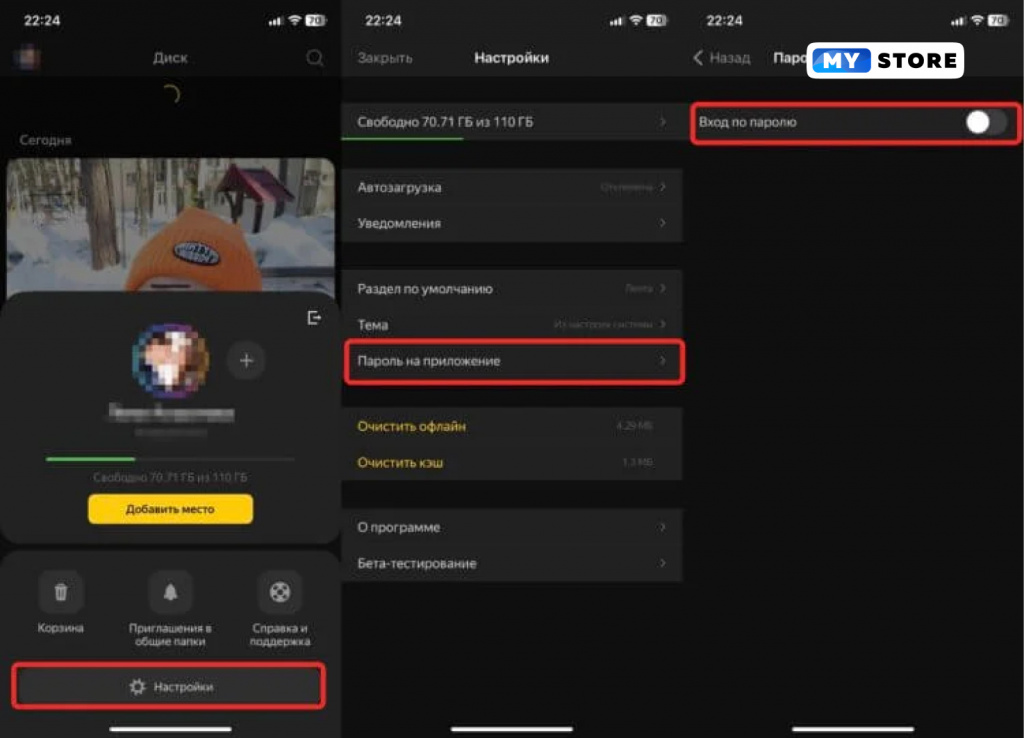The height and width of the screenshot is (738, 1024).
Task: Tap Закрыть to close settings
Action: [x=385, y=58]
